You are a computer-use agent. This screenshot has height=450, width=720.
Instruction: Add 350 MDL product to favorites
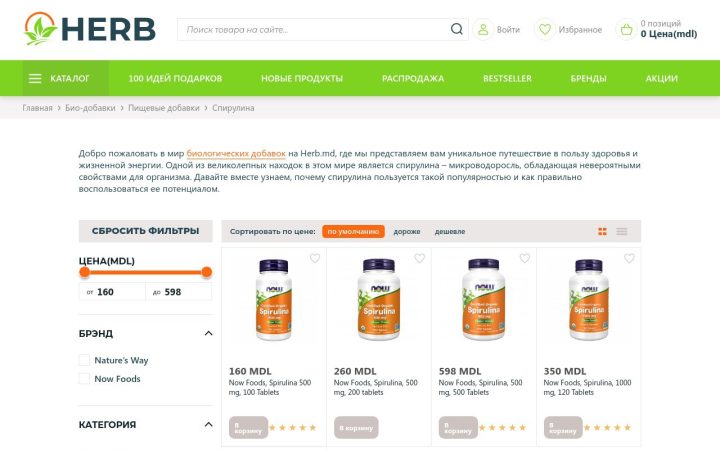[629, 259]
